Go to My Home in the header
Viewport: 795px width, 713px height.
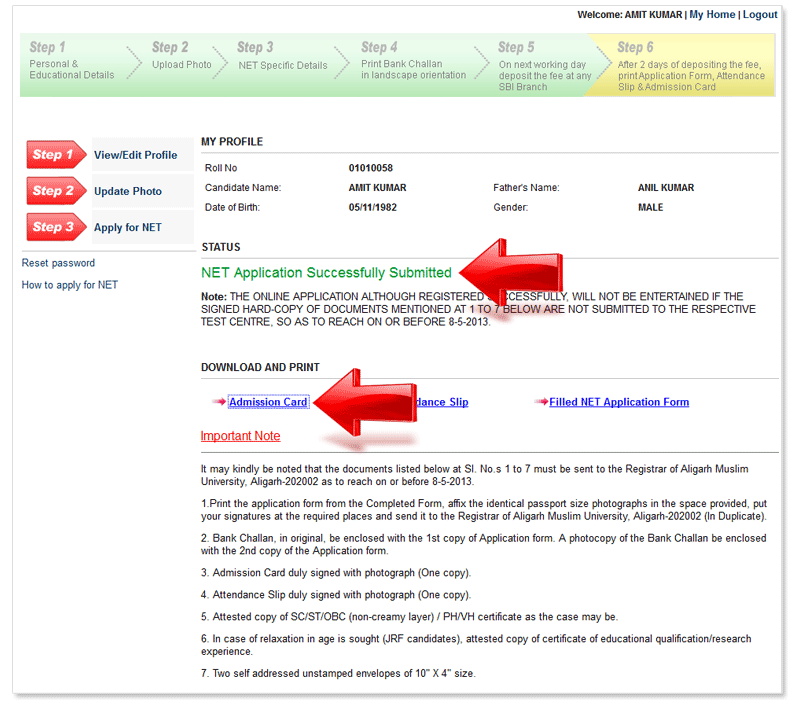(x=712, y=15)
